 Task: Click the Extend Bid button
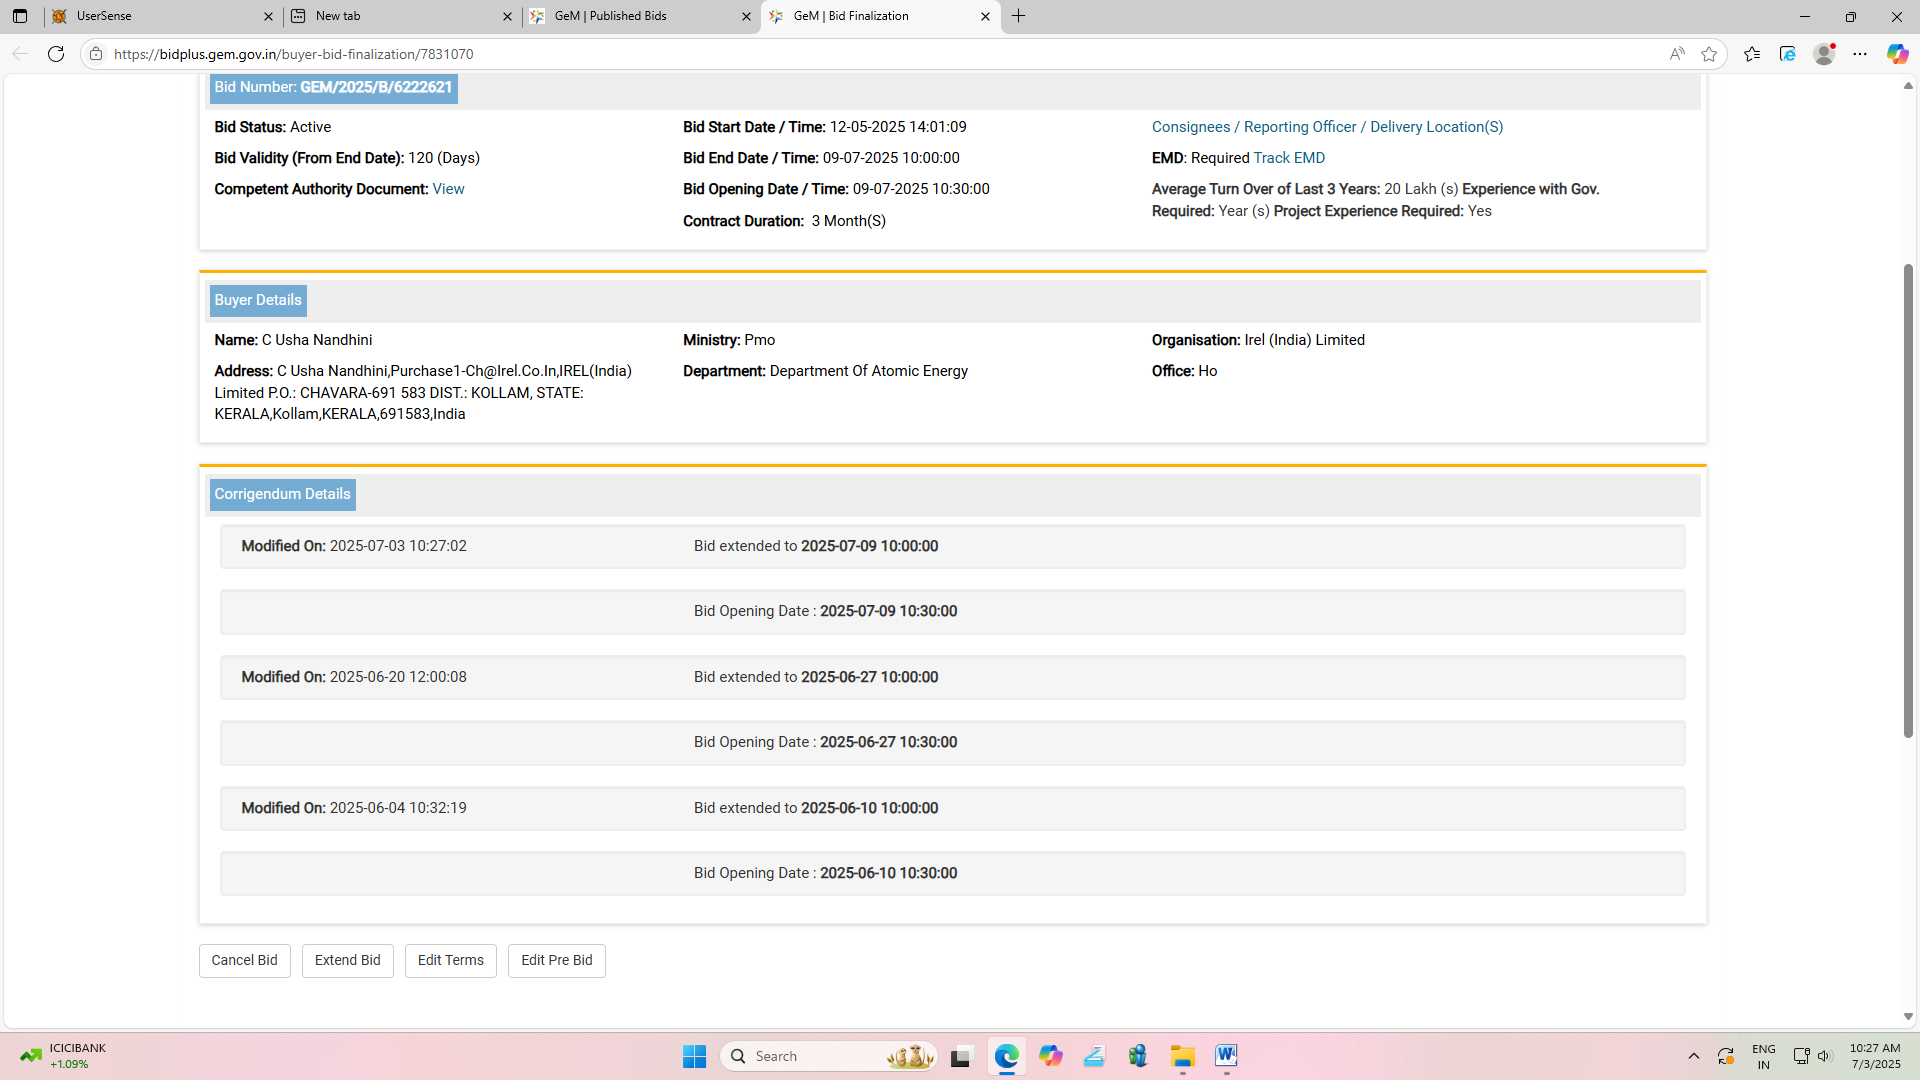[x=348, y=960]
